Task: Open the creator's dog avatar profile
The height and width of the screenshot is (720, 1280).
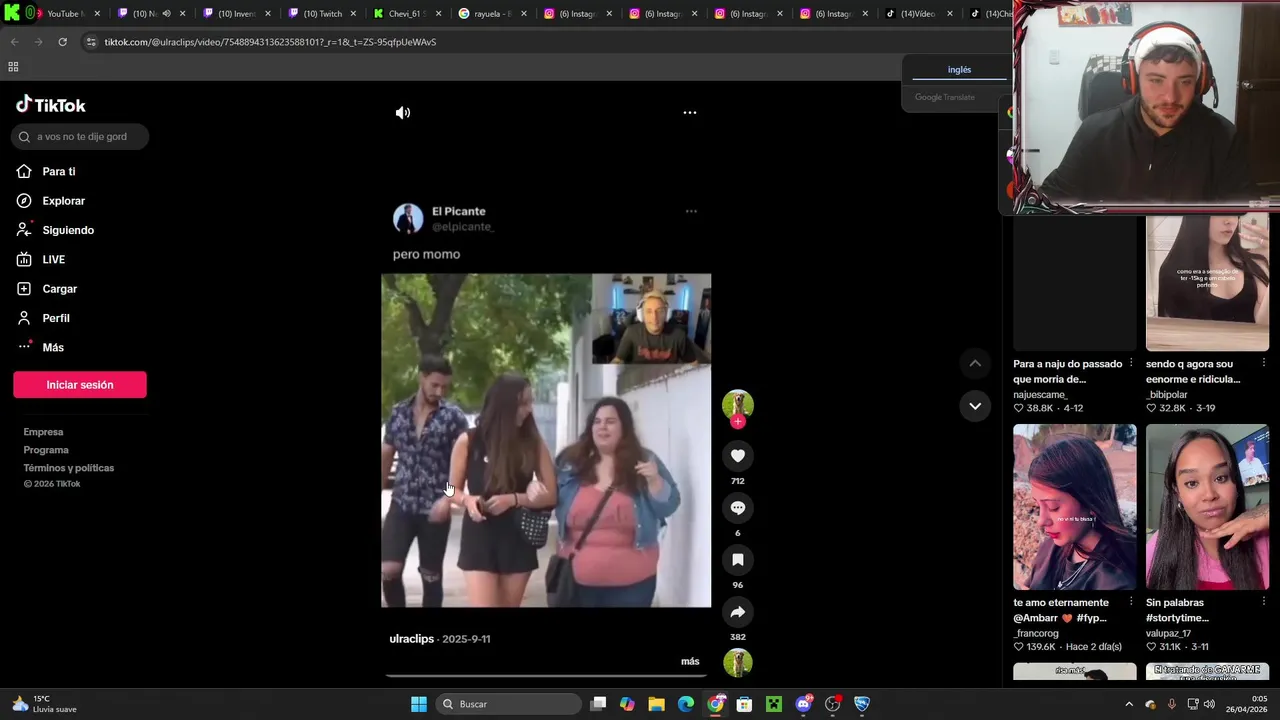Action: [x=738, y=404]
